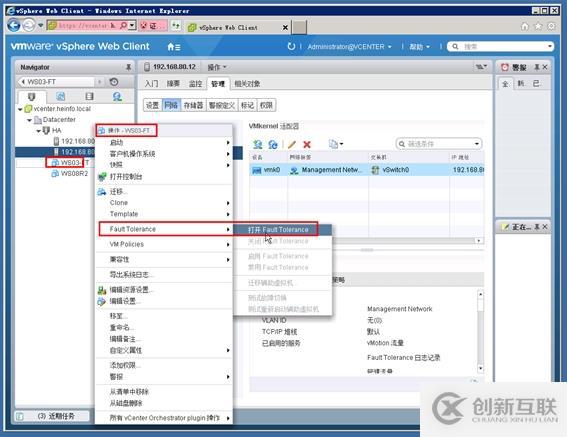Collapse the Datacenter tree node

coord(30,120)
